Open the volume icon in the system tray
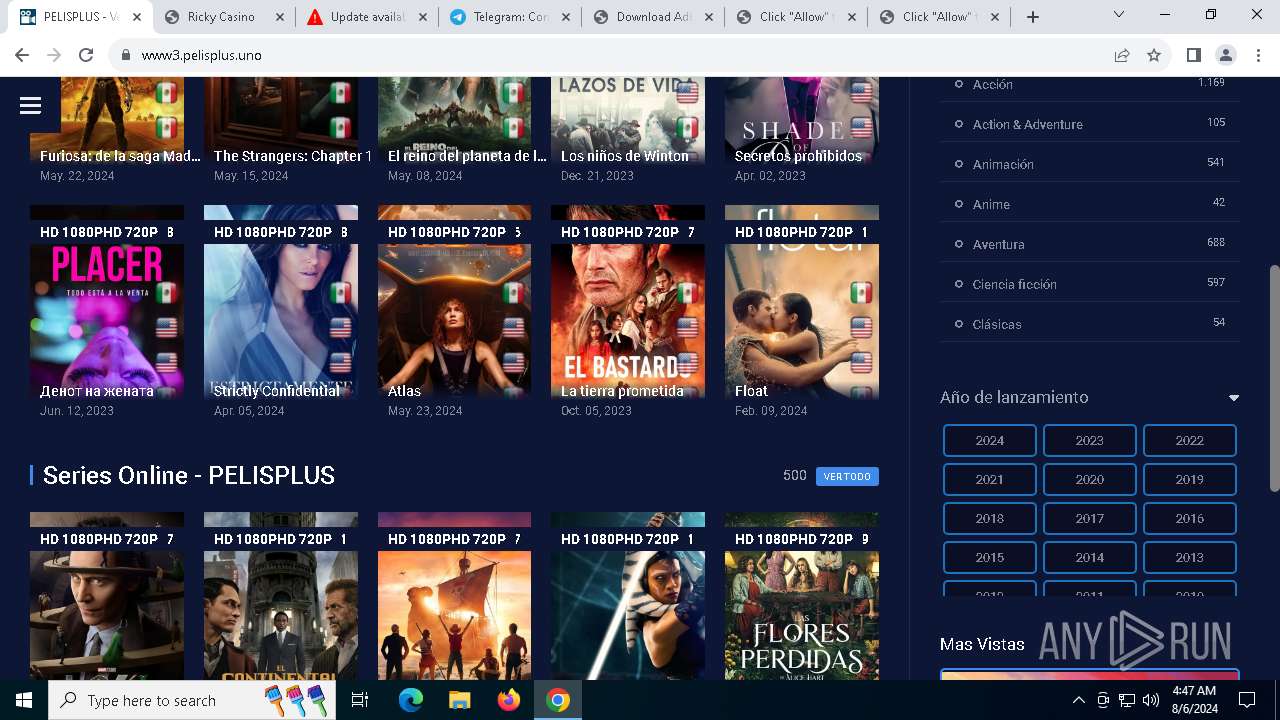Image resolution: width=1280 pixels, height=720 pixels. click(1151, 700)
